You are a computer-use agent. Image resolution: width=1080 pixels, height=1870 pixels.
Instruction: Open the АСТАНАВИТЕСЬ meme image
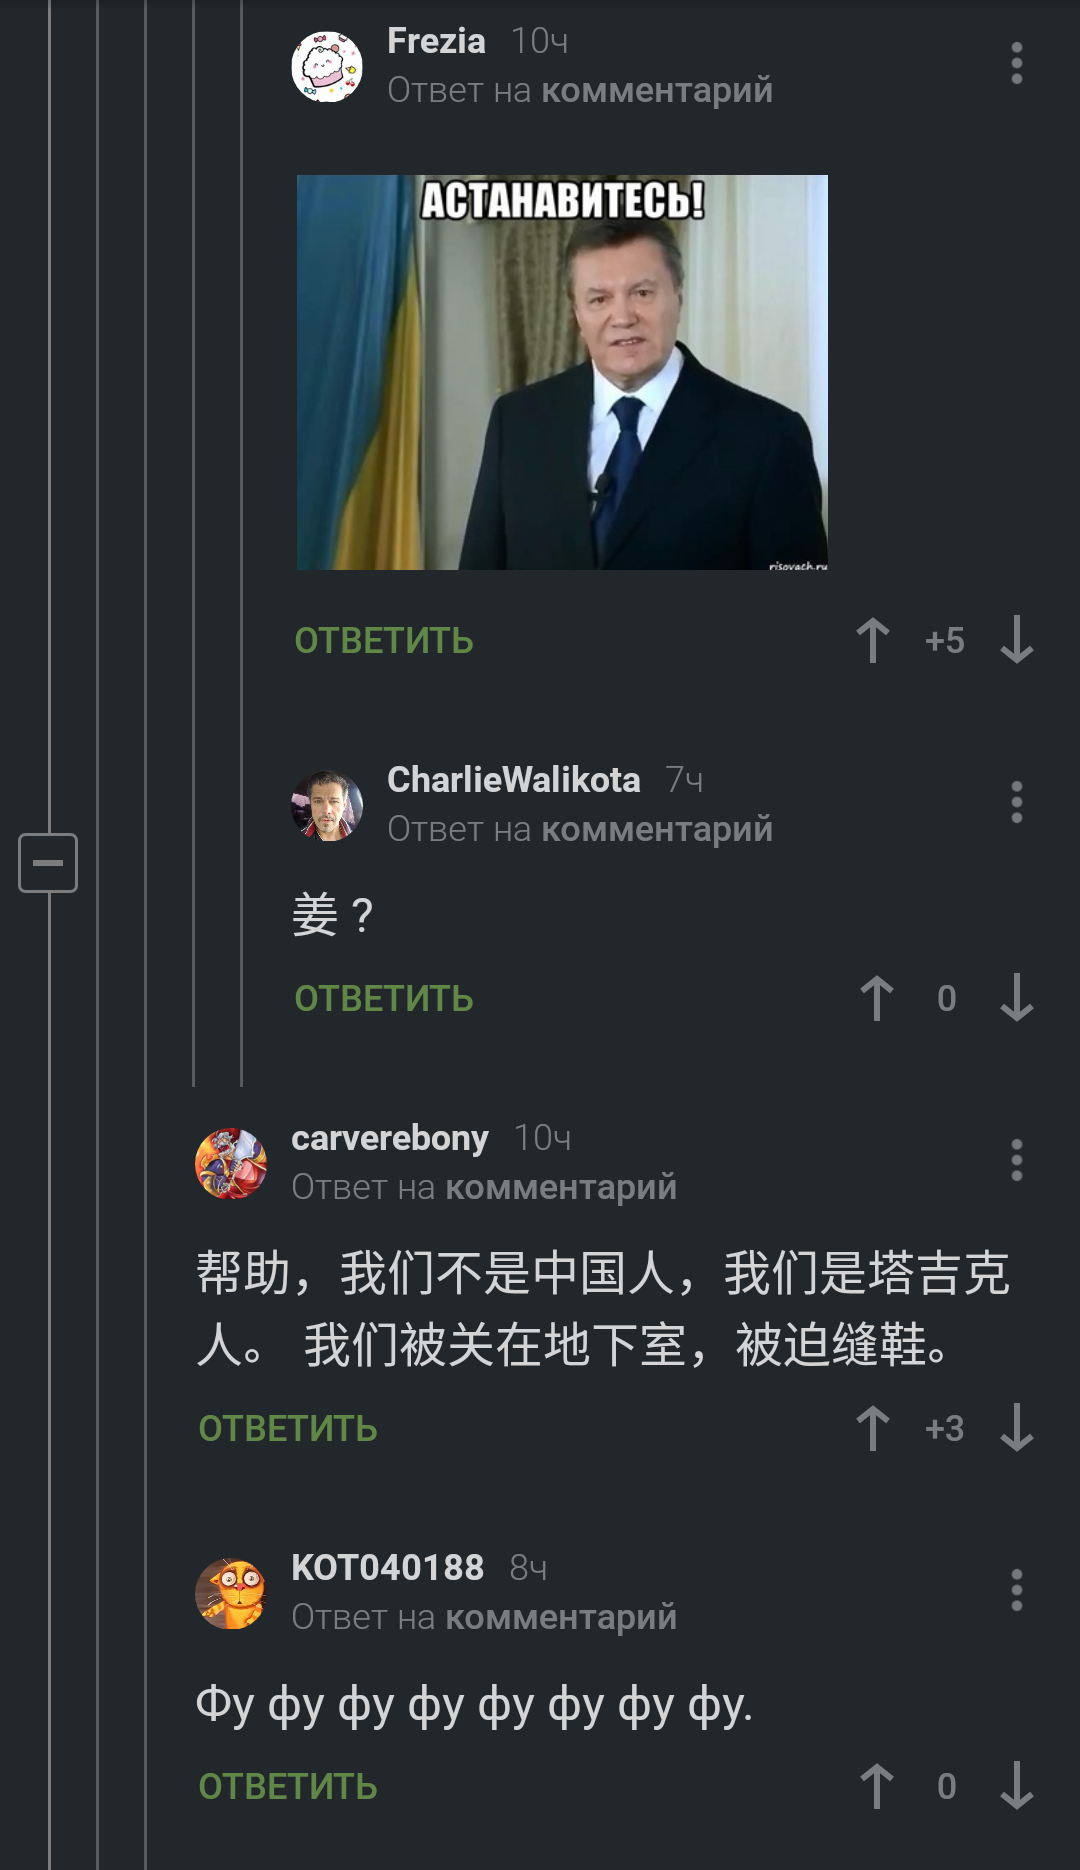pyautogui.click(x=562, y=372)
